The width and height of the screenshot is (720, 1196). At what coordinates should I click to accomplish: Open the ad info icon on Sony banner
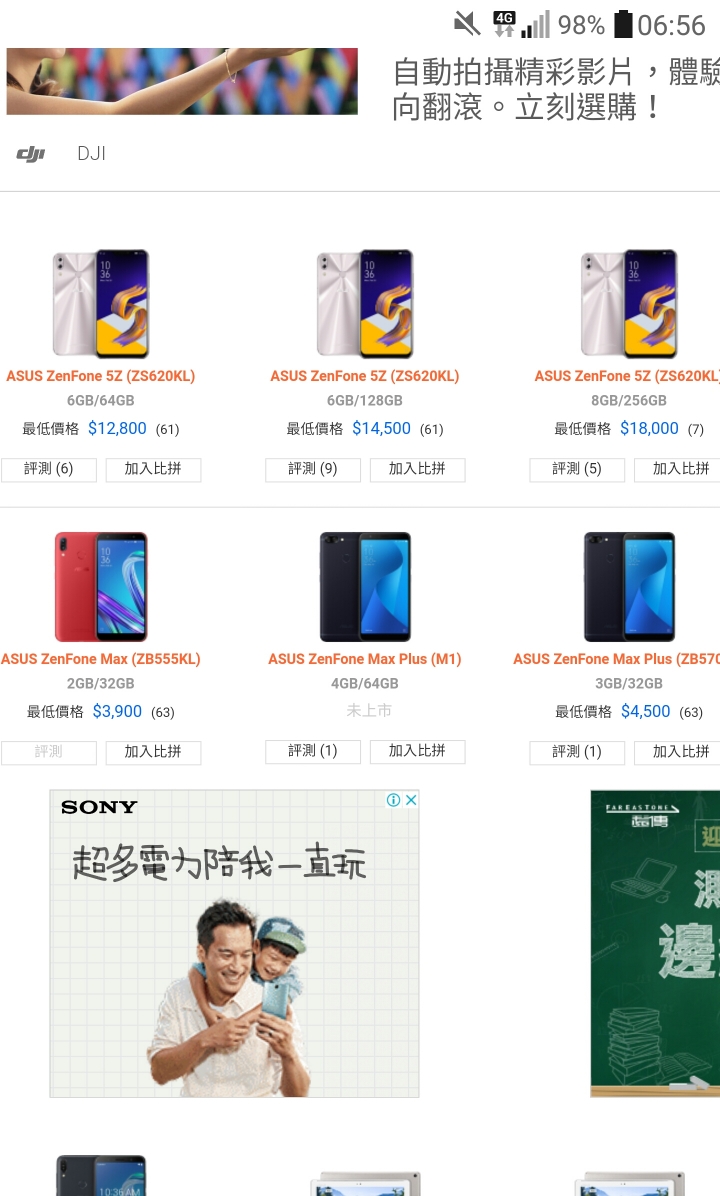point(394,799)
